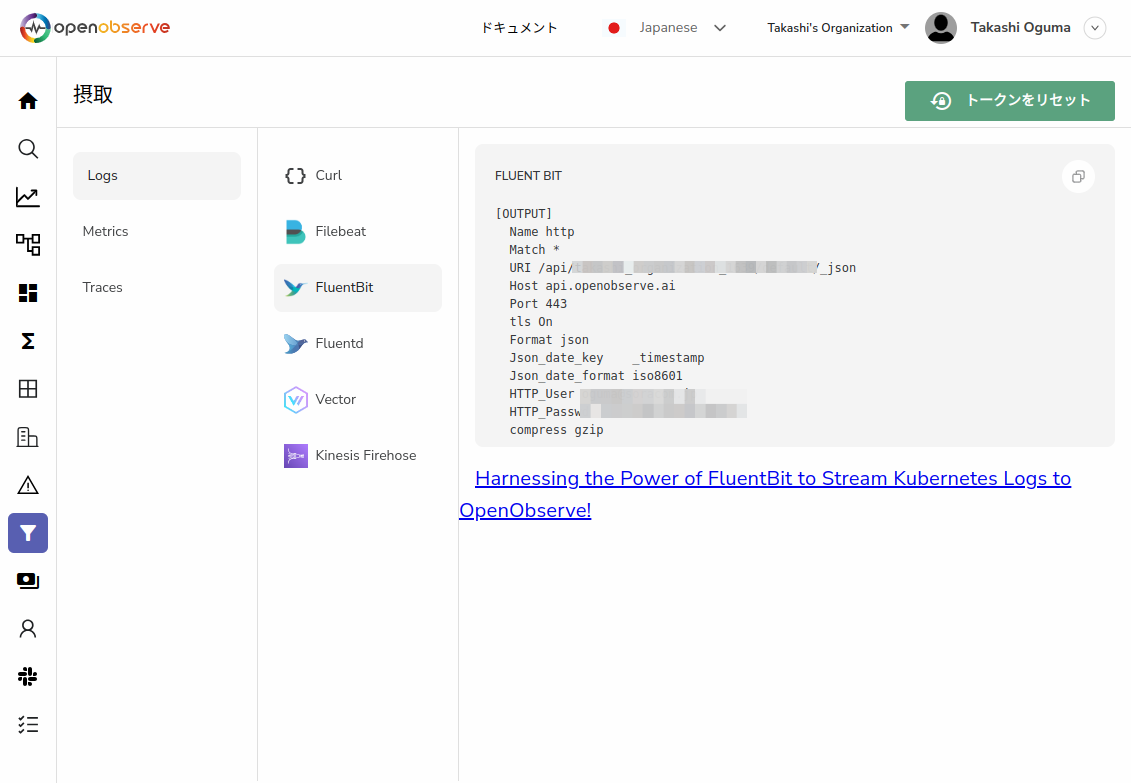Click the FluentBit hummingbird logo icon
The height and width of the screenshot is (783, 1131).
coord(295,288)
